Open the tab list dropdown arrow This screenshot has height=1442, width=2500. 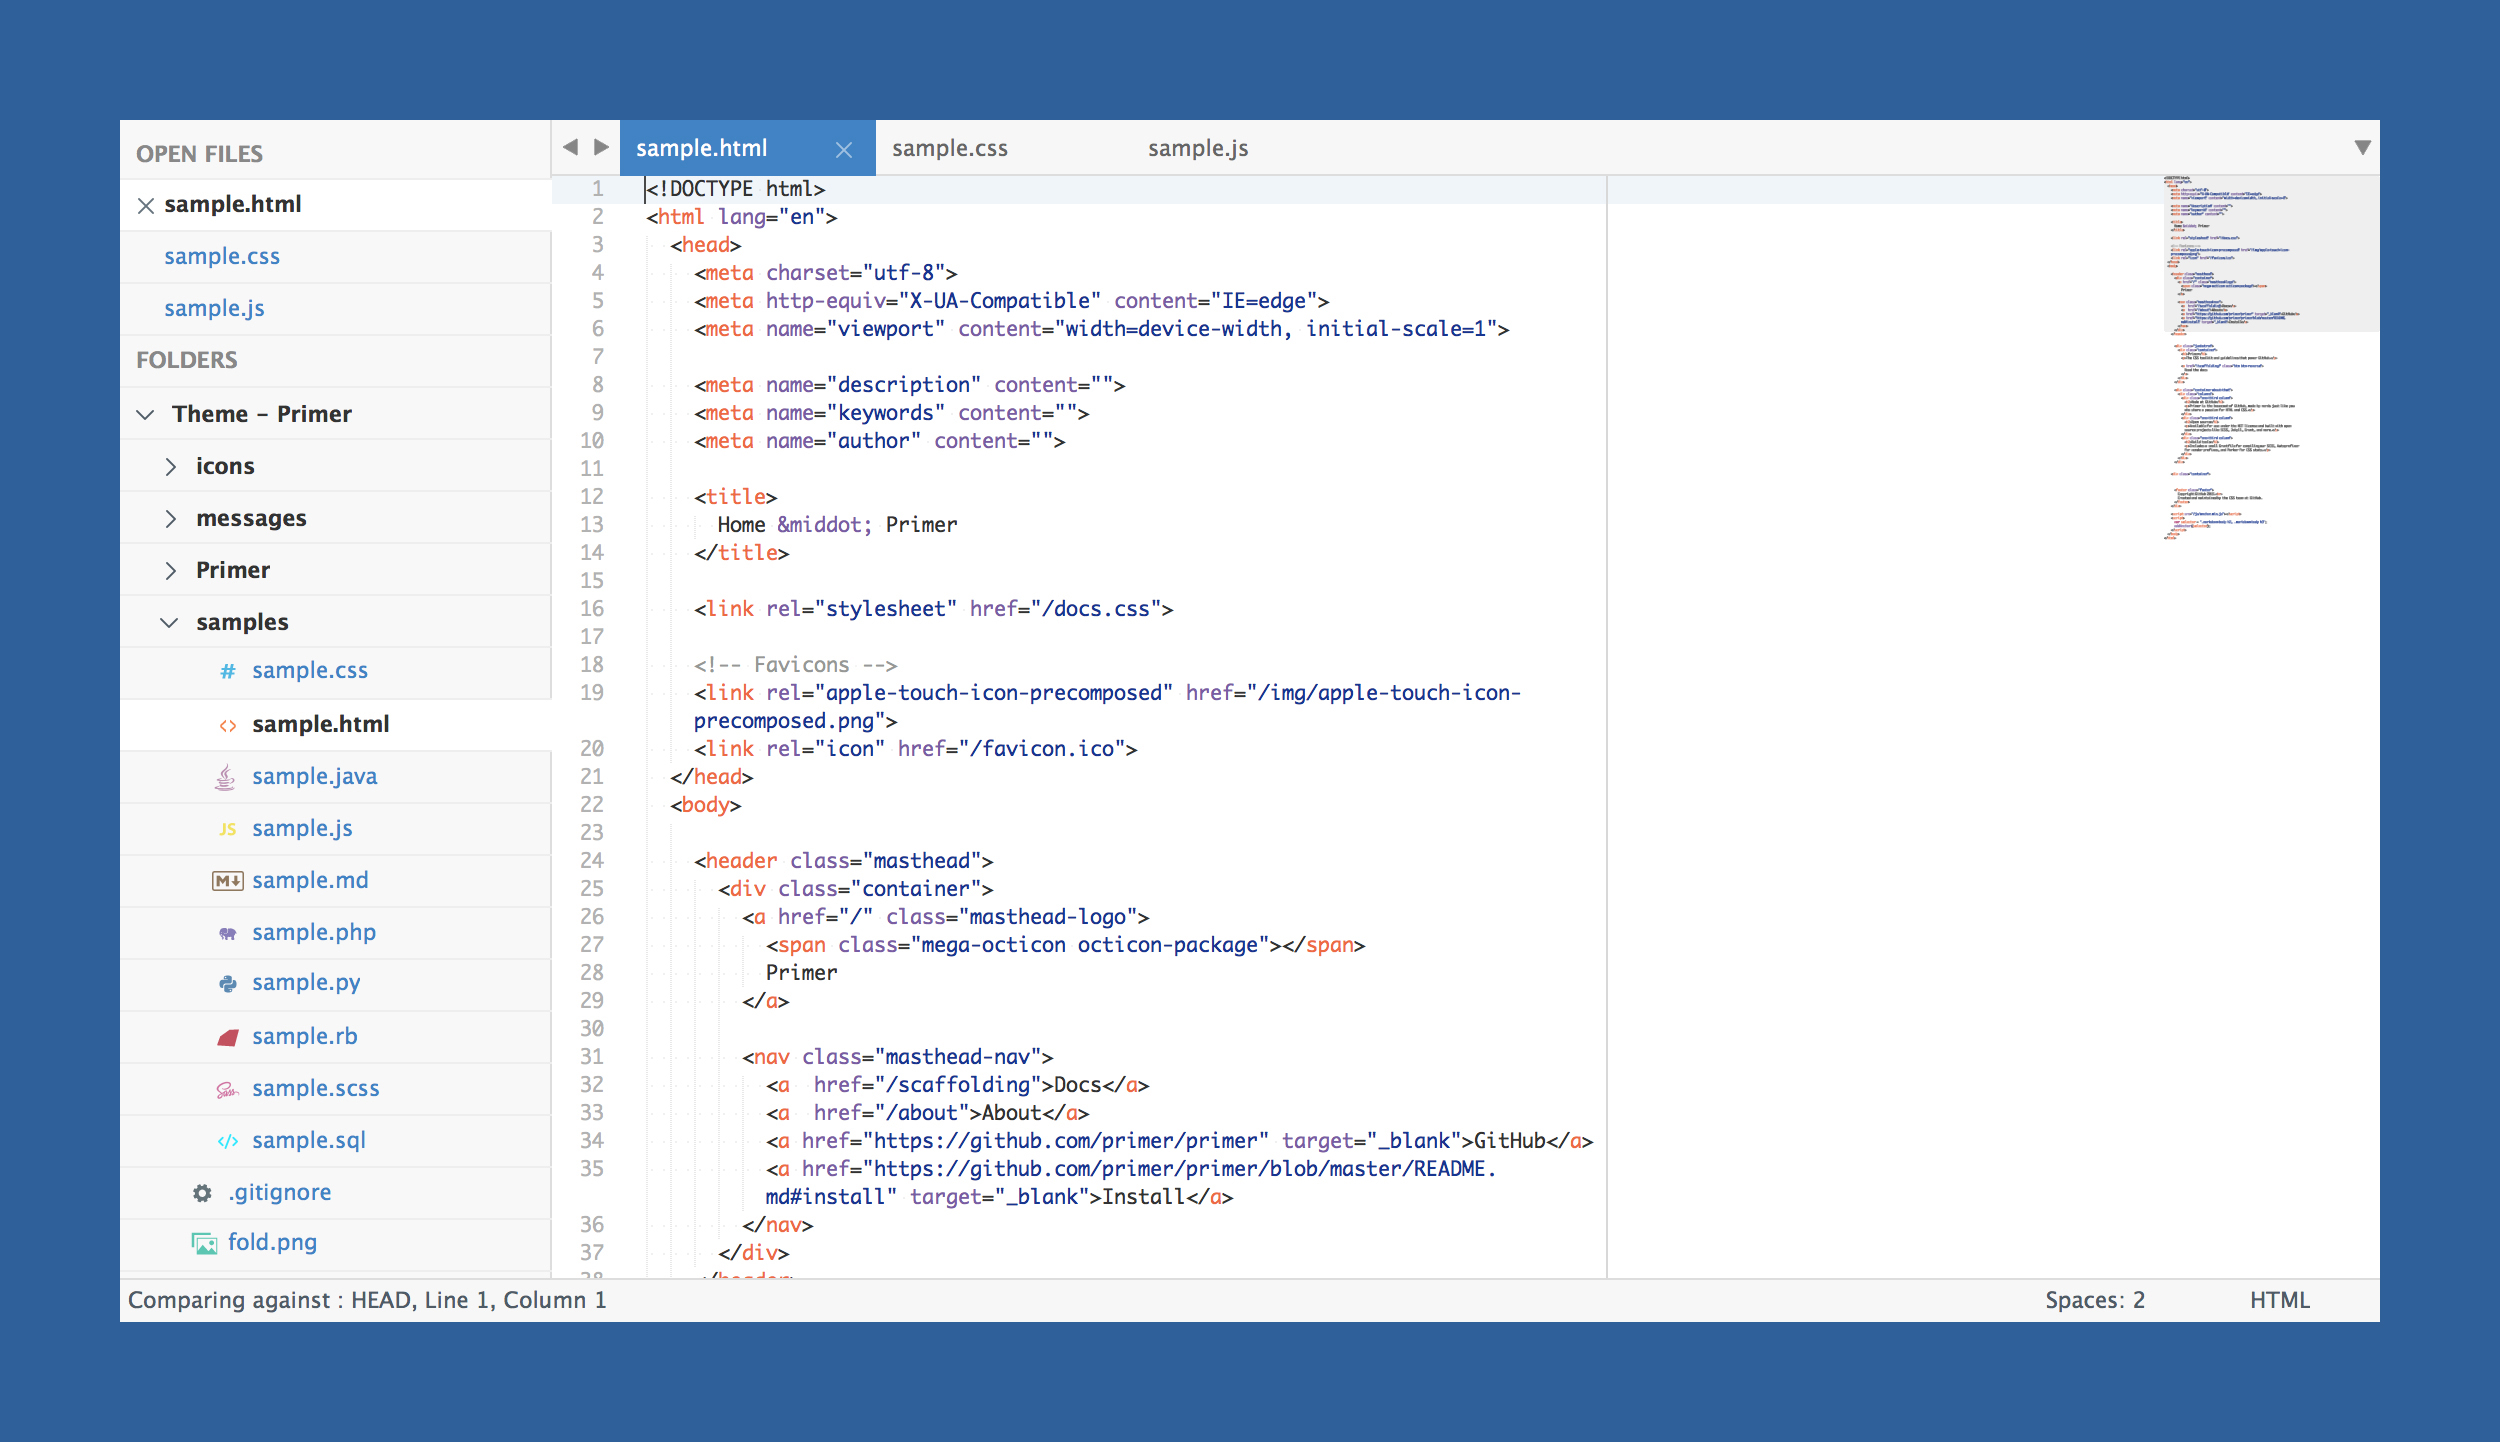[x=2362, y=148]
